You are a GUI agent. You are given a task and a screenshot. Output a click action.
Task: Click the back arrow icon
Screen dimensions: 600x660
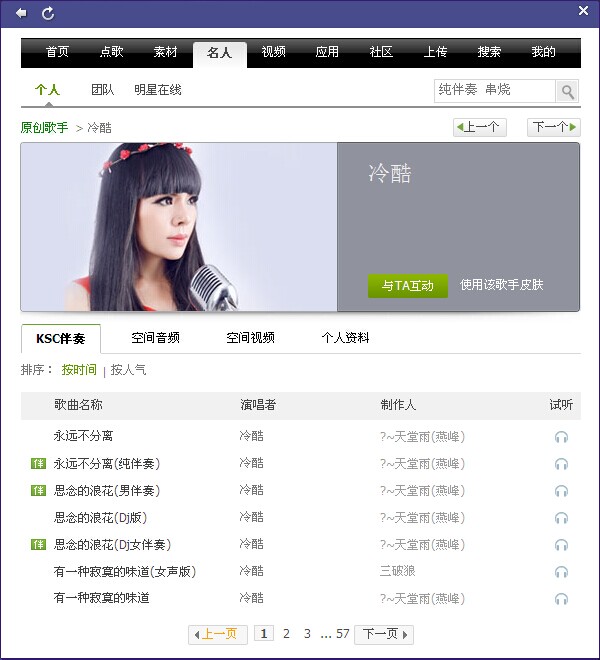21,13
